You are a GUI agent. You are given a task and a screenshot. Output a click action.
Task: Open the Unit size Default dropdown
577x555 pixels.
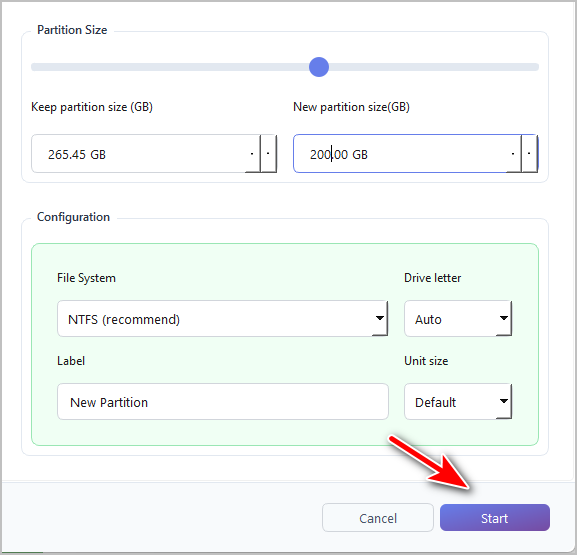458,402
